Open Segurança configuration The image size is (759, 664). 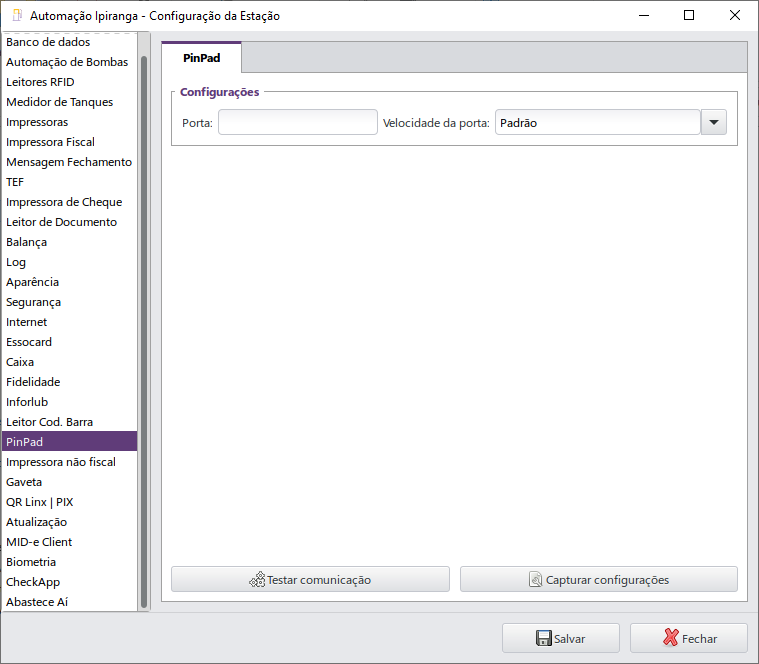coord(70,302)
